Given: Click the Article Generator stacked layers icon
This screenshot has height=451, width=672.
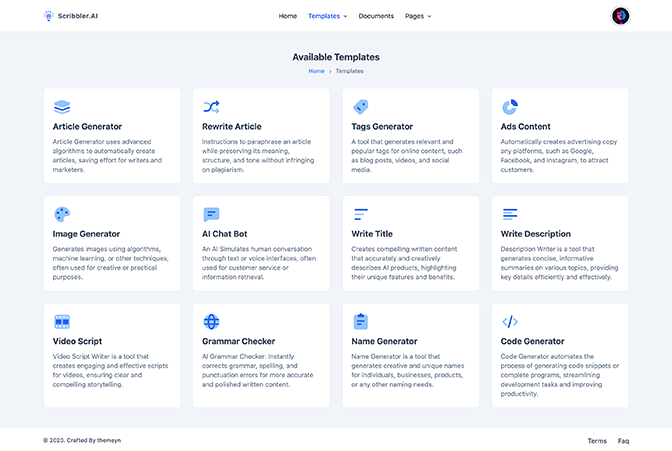Looking at the screenshot, I should 62,107.
